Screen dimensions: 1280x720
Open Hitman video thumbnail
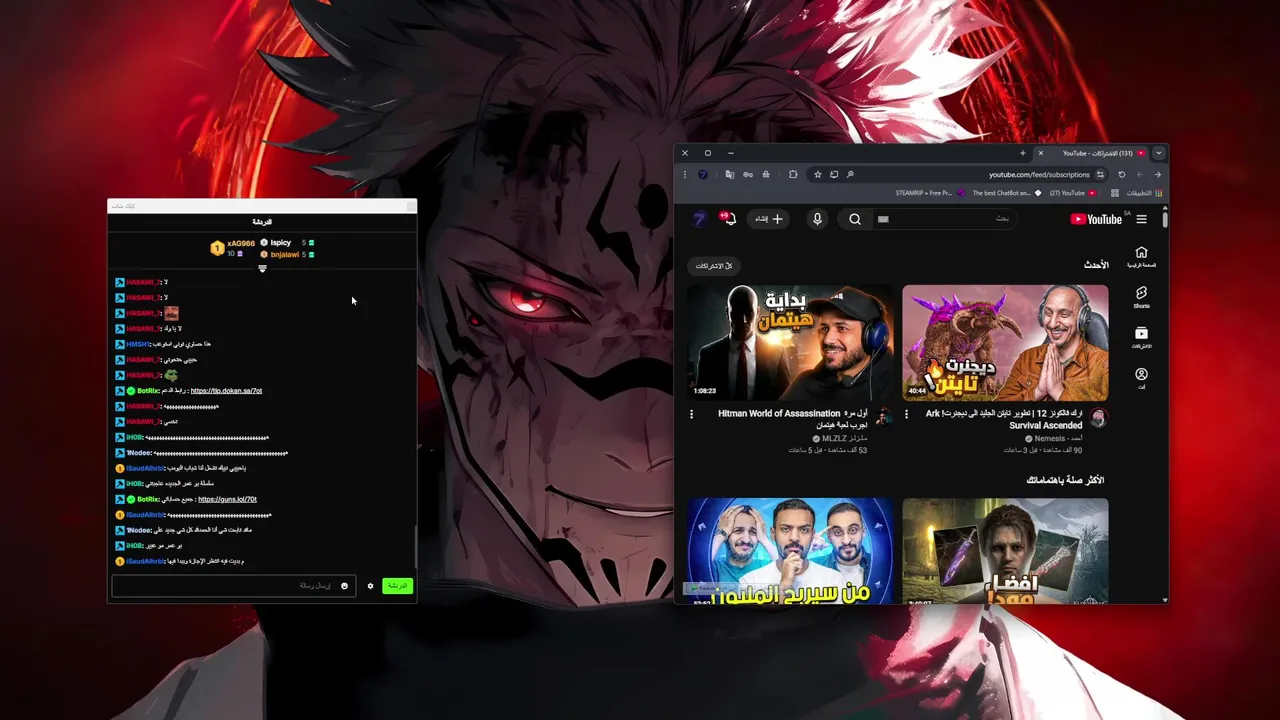point(790,342)
